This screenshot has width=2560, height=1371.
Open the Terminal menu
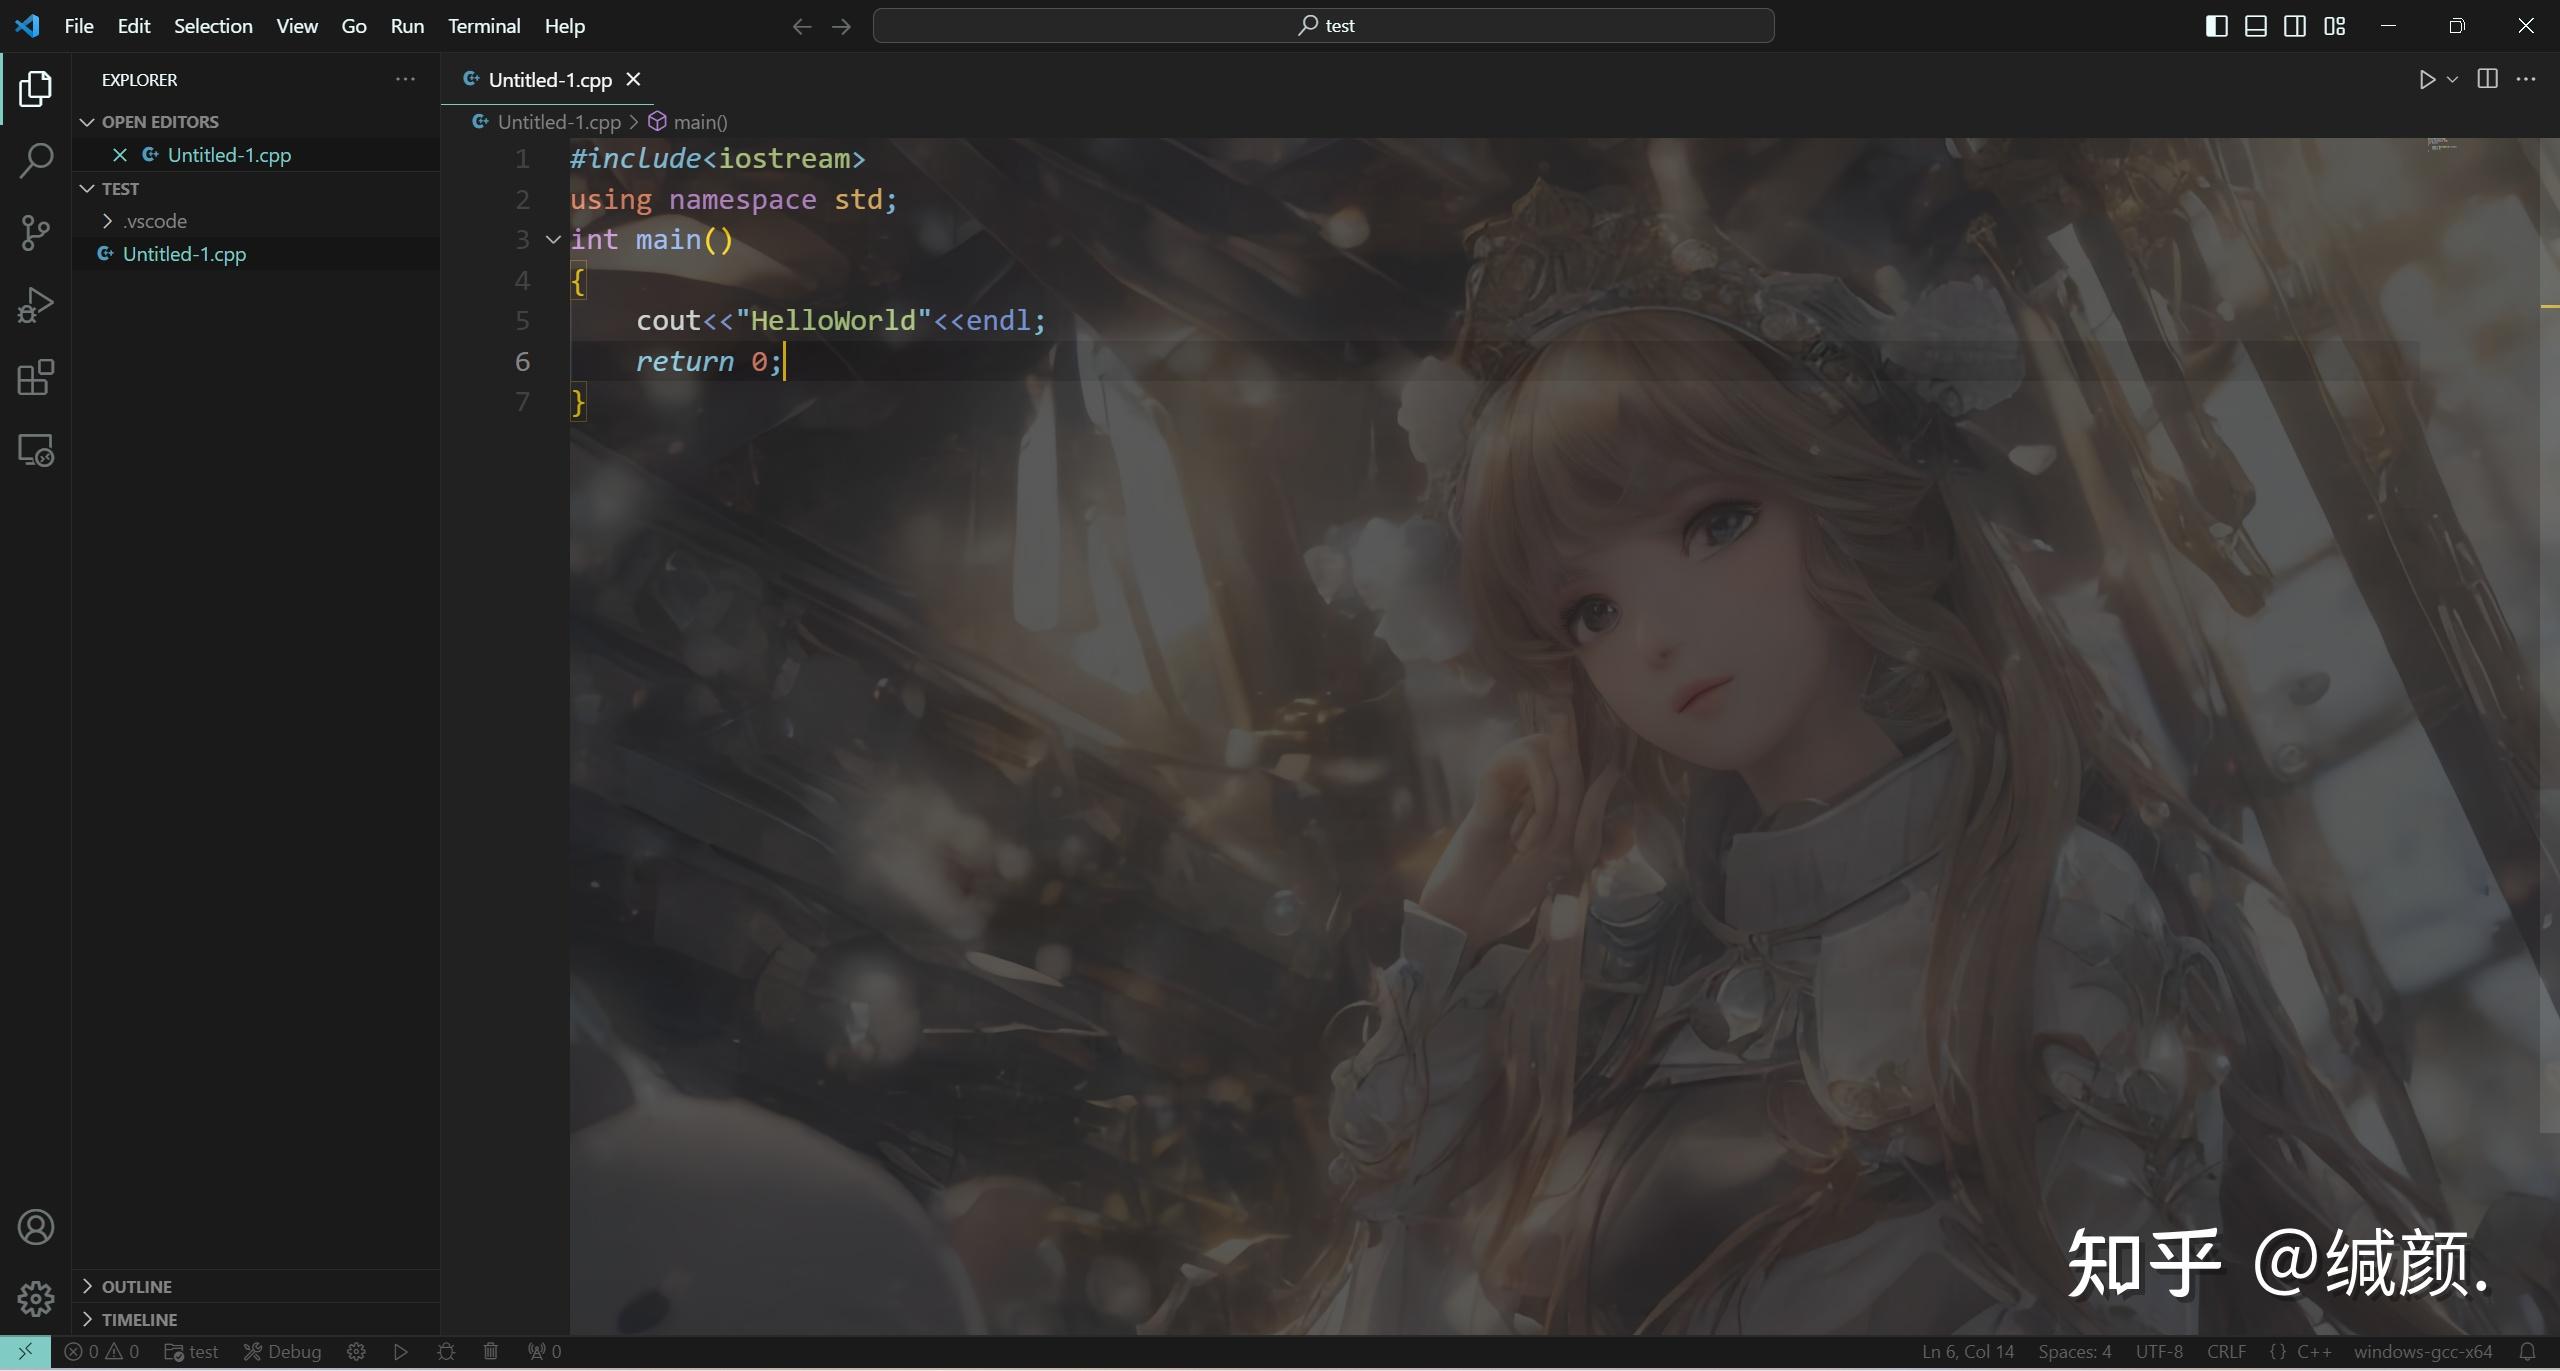pos(484,26)
